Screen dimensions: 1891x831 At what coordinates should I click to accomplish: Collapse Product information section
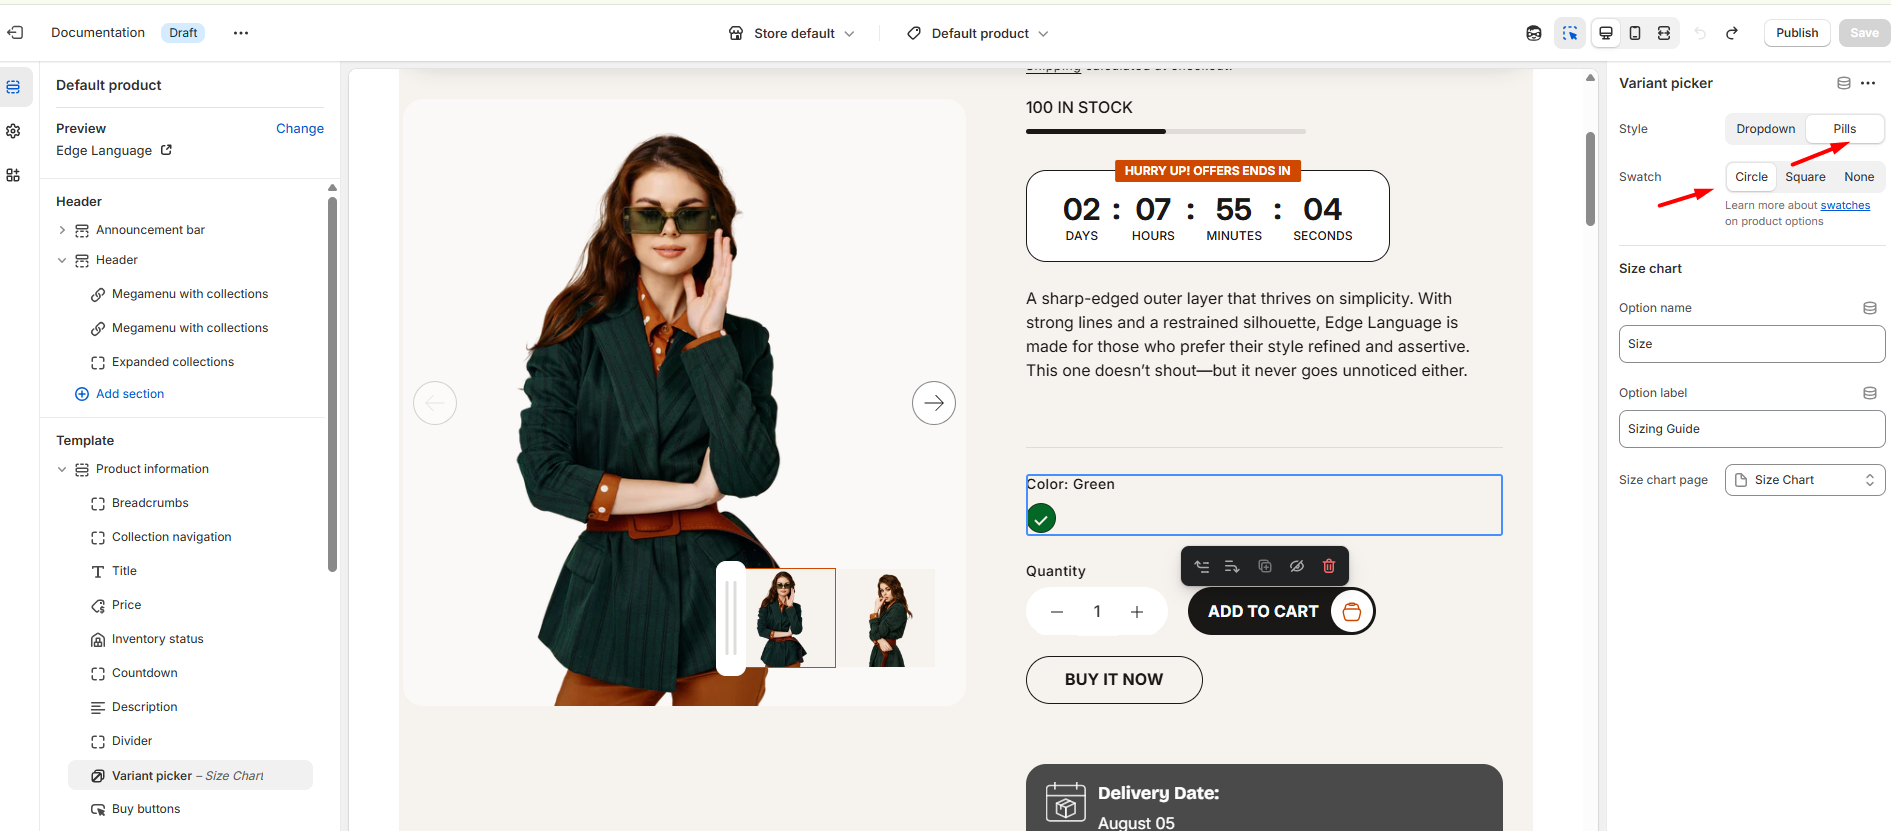[62, 469]
